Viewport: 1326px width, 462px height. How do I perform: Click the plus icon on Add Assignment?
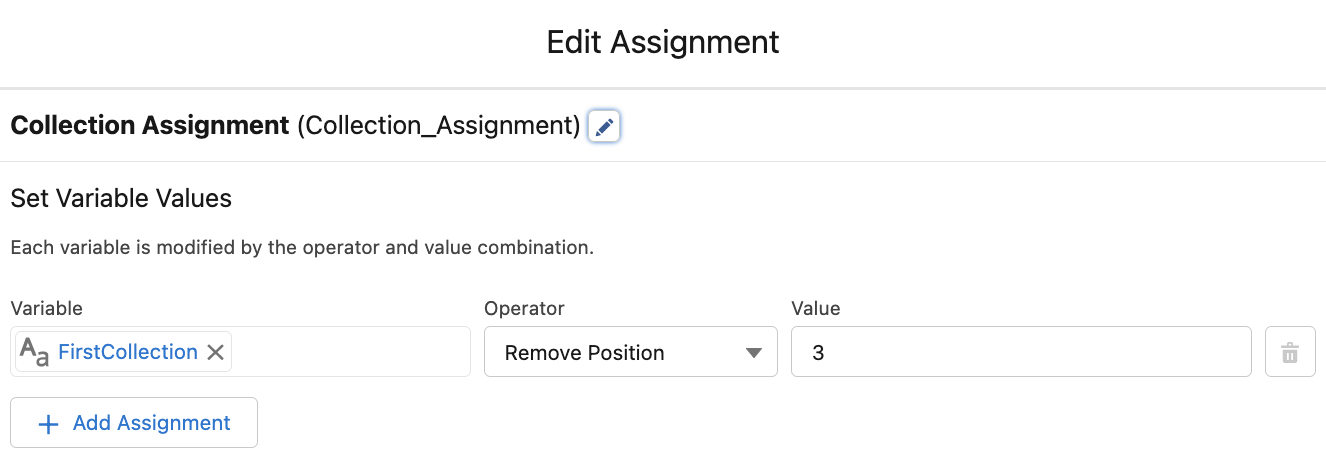(x=47, y=424)
